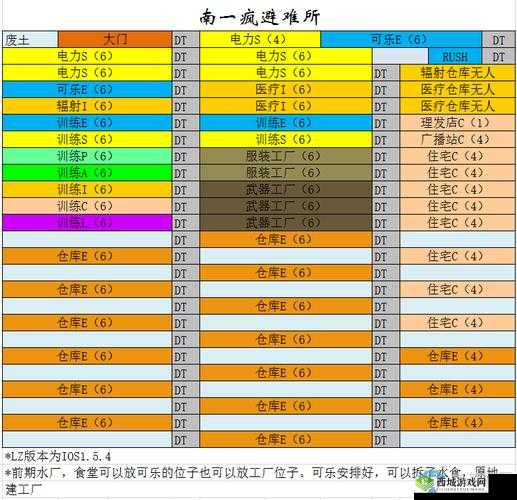
Task: Click the 训练S（6） cell in the left column
Action: pos(87,140)
